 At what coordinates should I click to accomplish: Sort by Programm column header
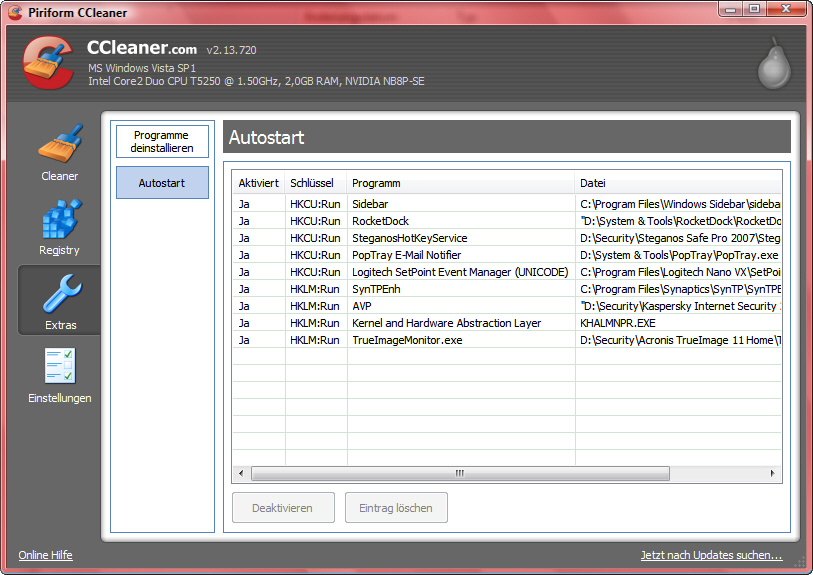(376, 183)
